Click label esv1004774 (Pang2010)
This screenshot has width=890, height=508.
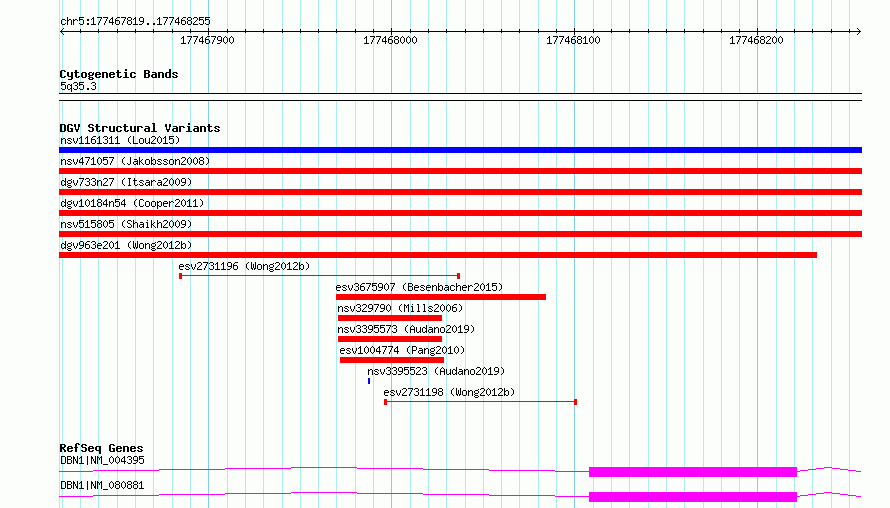click(x=402, y=350)
